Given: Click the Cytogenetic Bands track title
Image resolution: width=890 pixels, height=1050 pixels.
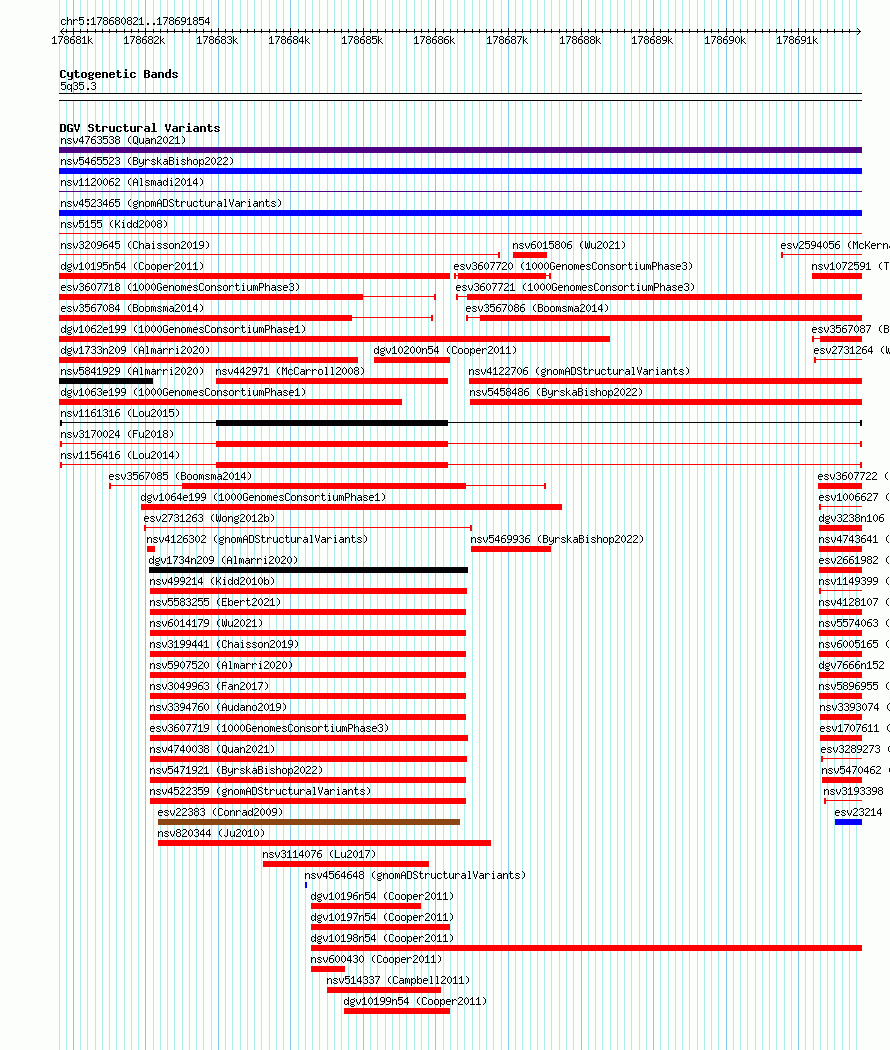Looking at the screenshot, I should pyautogui.click(x=119, y=74).
